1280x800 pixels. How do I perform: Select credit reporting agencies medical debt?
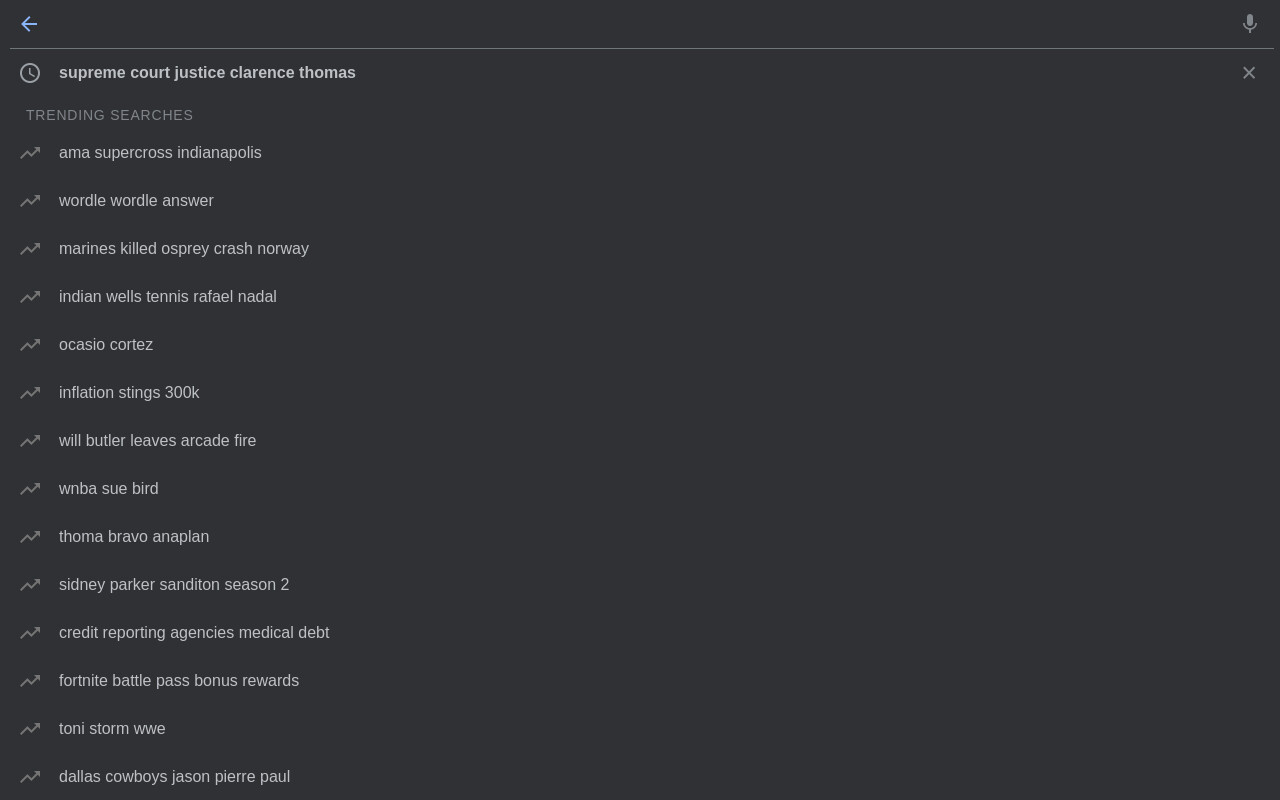(x=640, y=633)
